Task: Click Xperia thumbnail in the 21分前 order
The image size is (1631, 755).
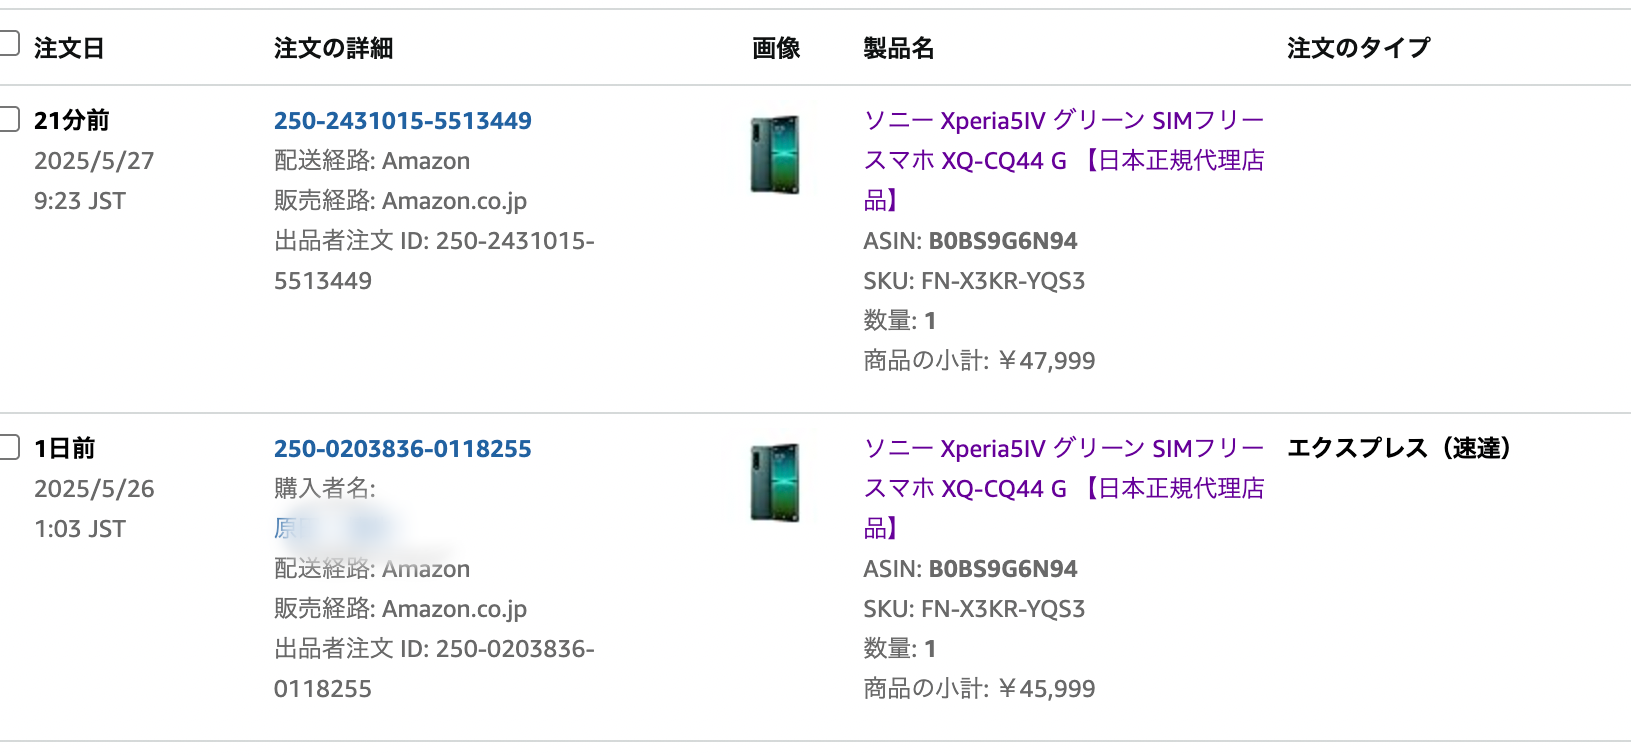Action: pos(776,154)
